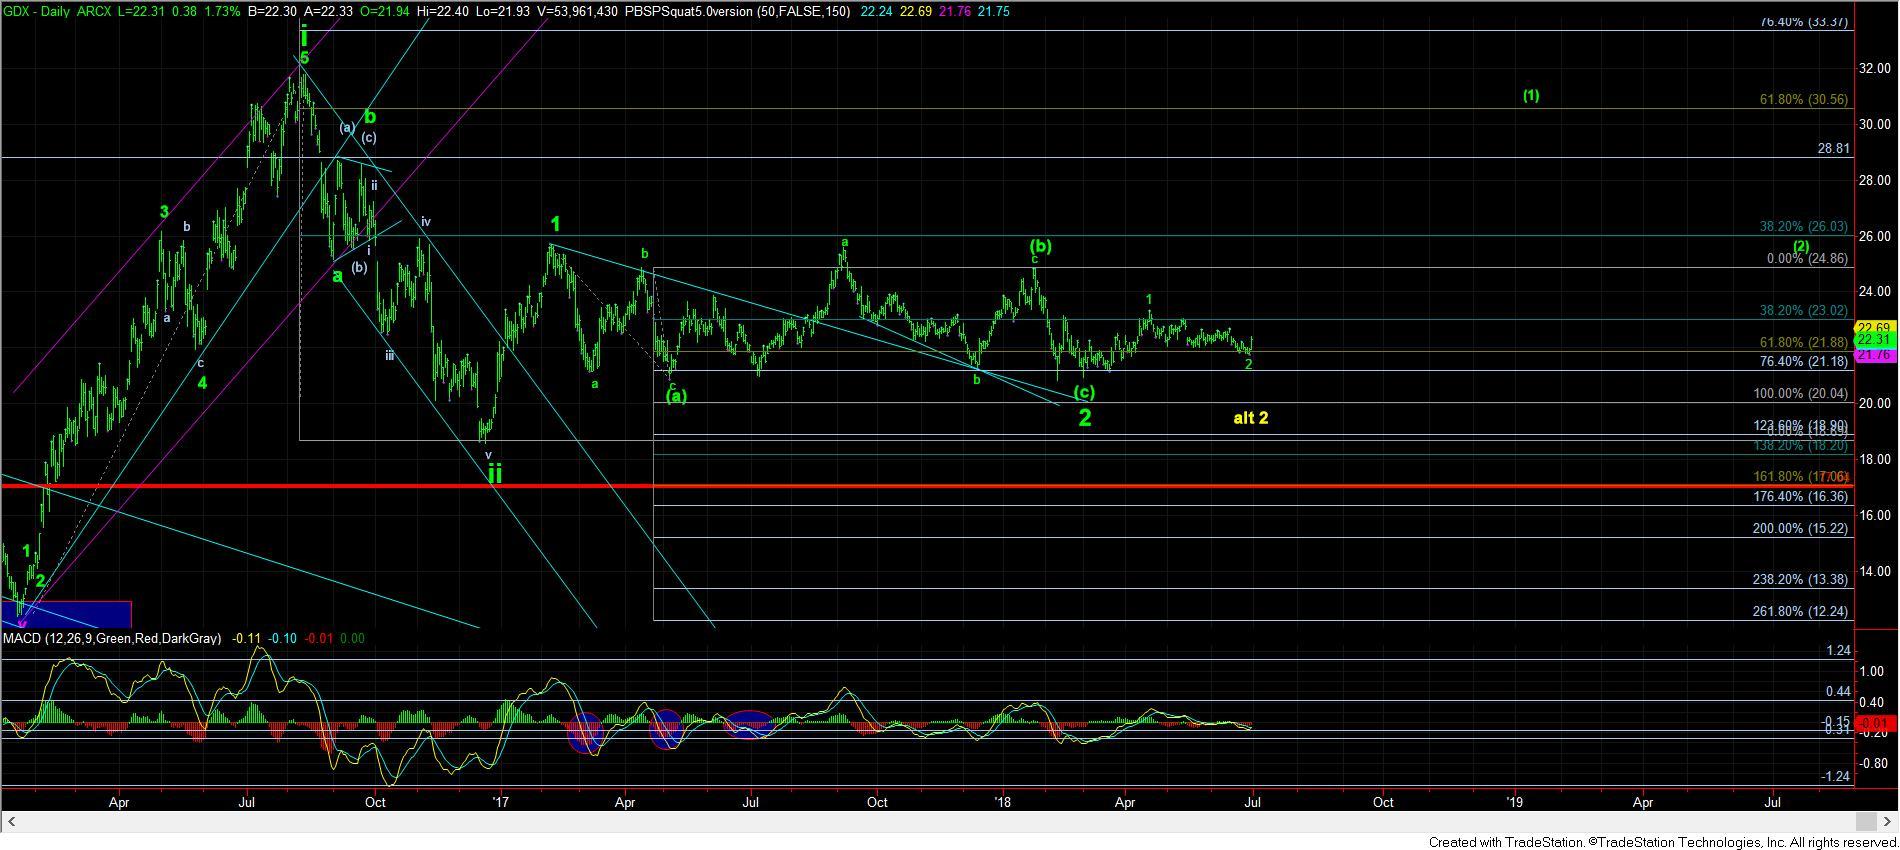Image resolution: width=1900 pixels, height=850 pixels.
Task: Click the '17 year marker on time axis
Action: tap(500, 802)
